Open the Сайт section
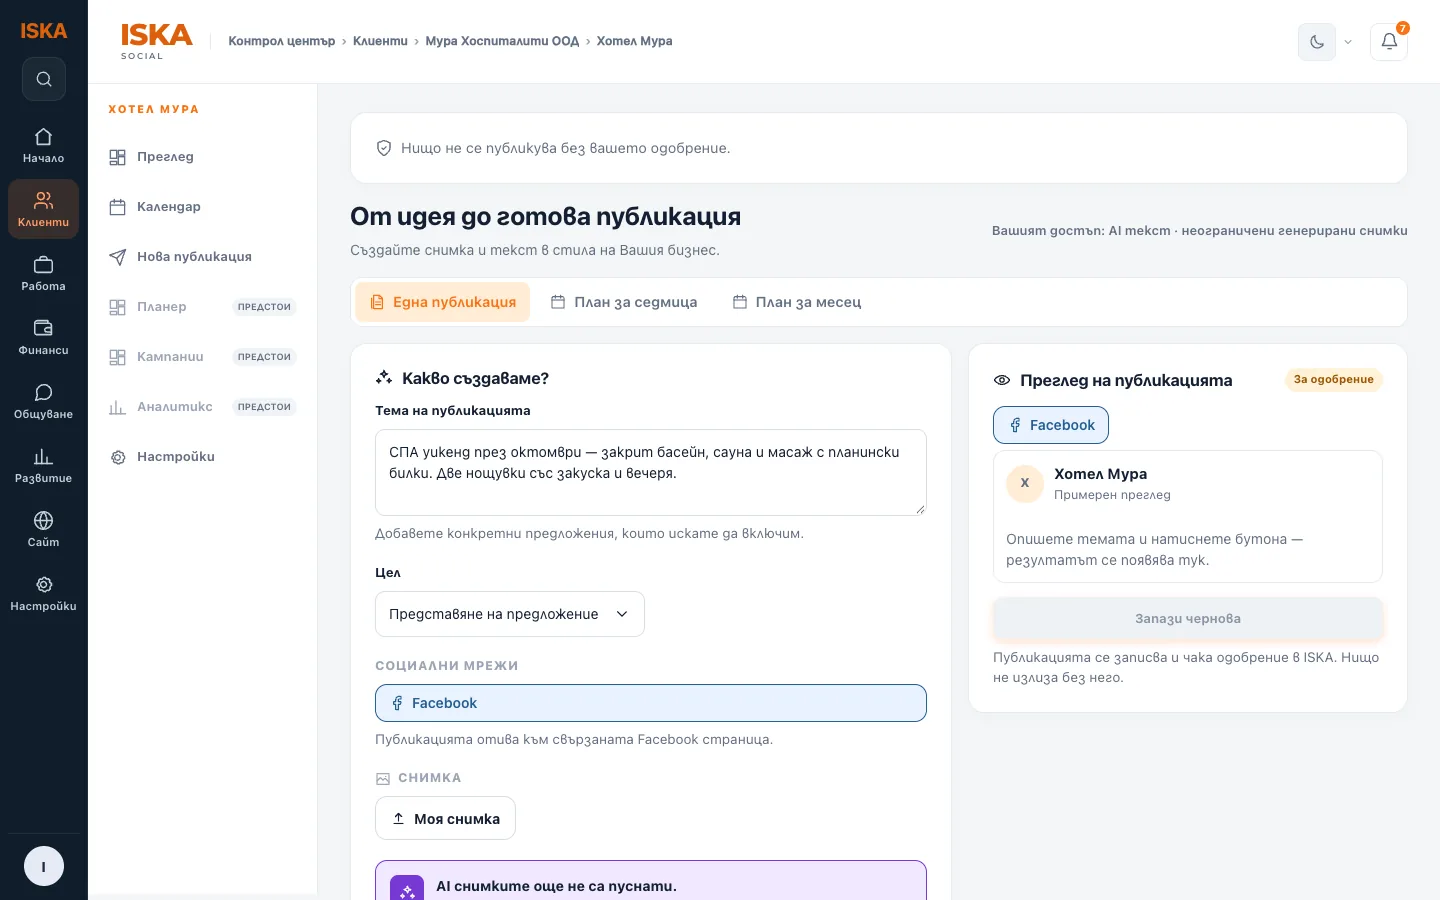Image resolution: width=1440 pixels, height=900 pixels. click(x=44, y=529)
